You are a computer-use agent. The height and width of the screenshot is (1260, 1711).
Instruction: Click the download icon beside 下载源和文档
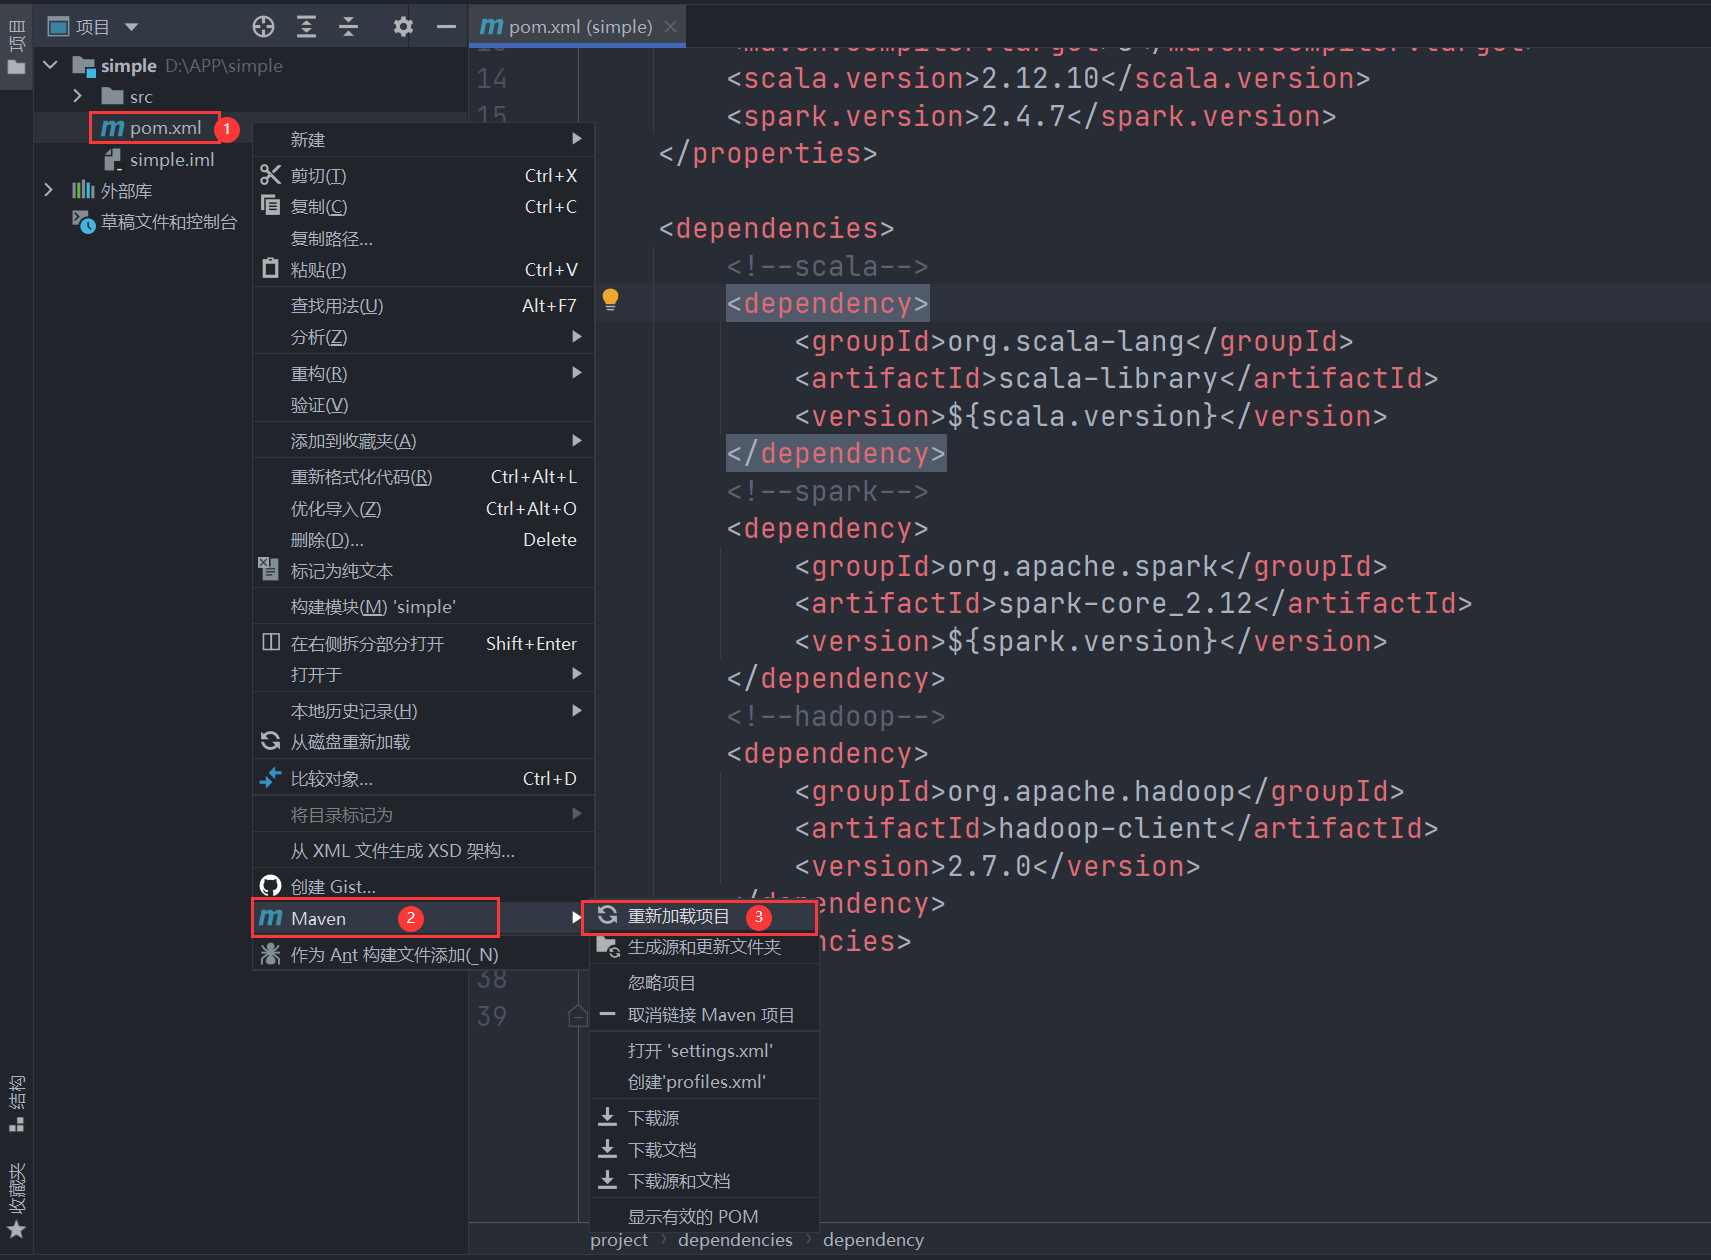(x=607, y=1180)
